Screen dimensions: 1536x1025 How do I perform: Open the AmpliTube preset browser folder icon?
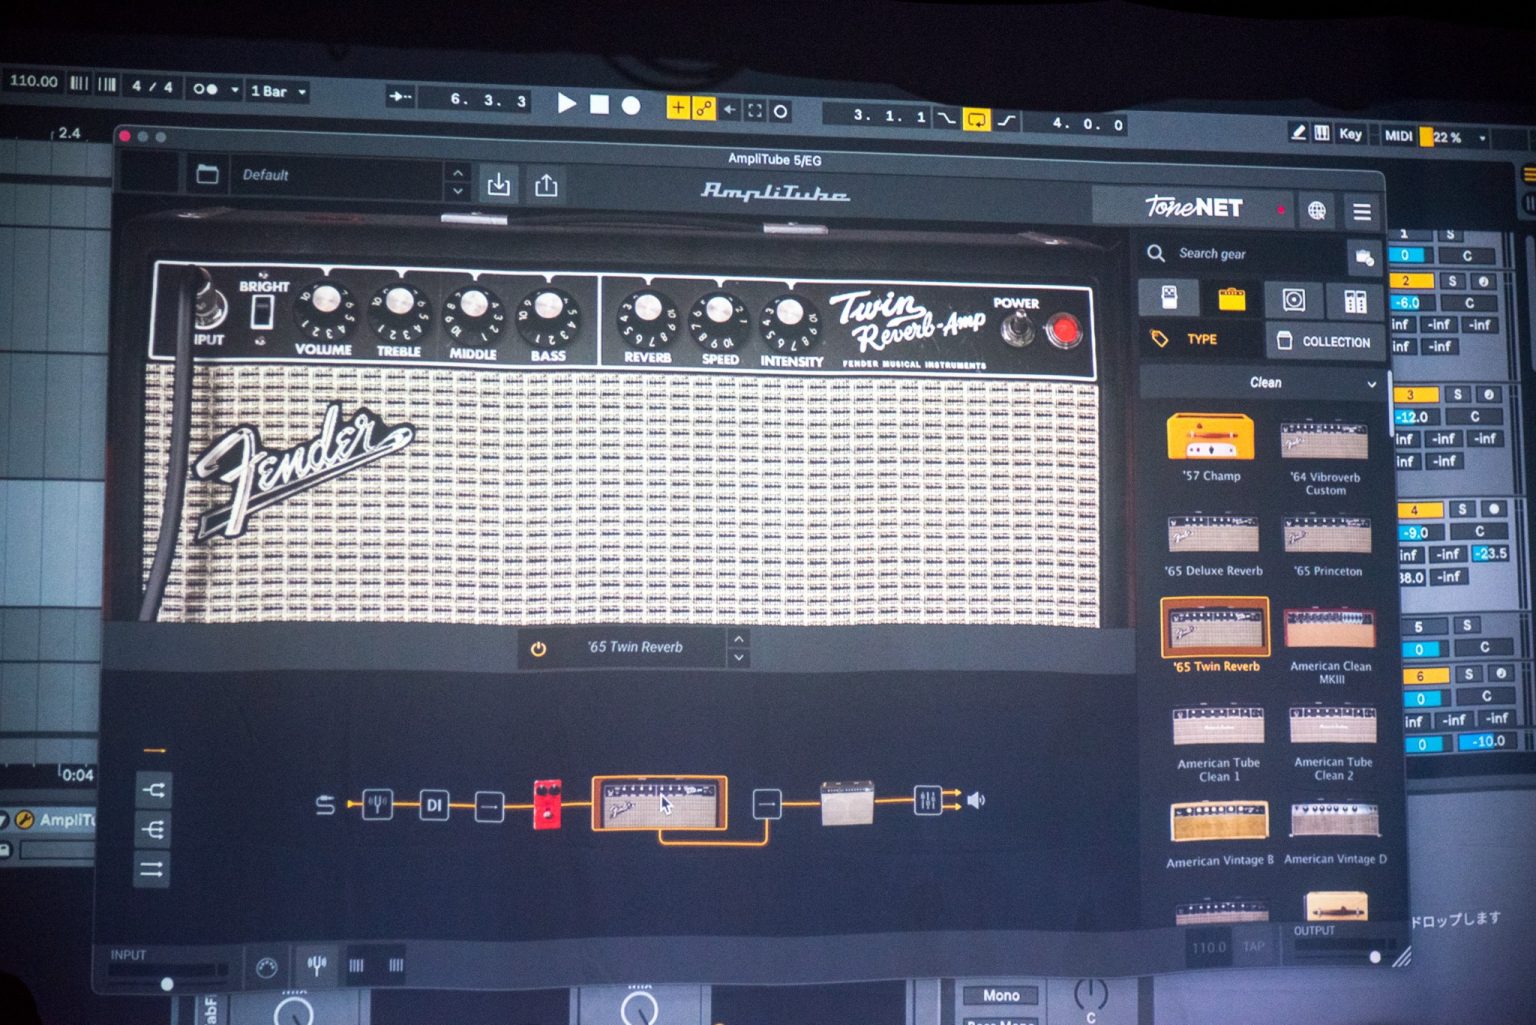tap(207, 175)
